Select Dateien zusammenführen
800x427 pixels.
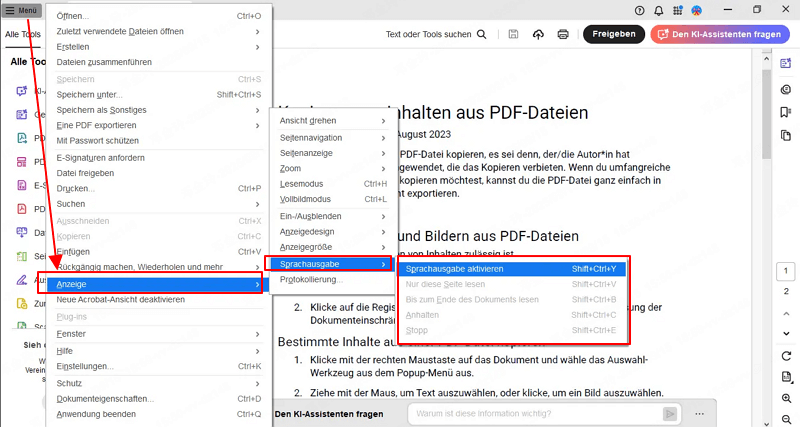click(158, 62)
